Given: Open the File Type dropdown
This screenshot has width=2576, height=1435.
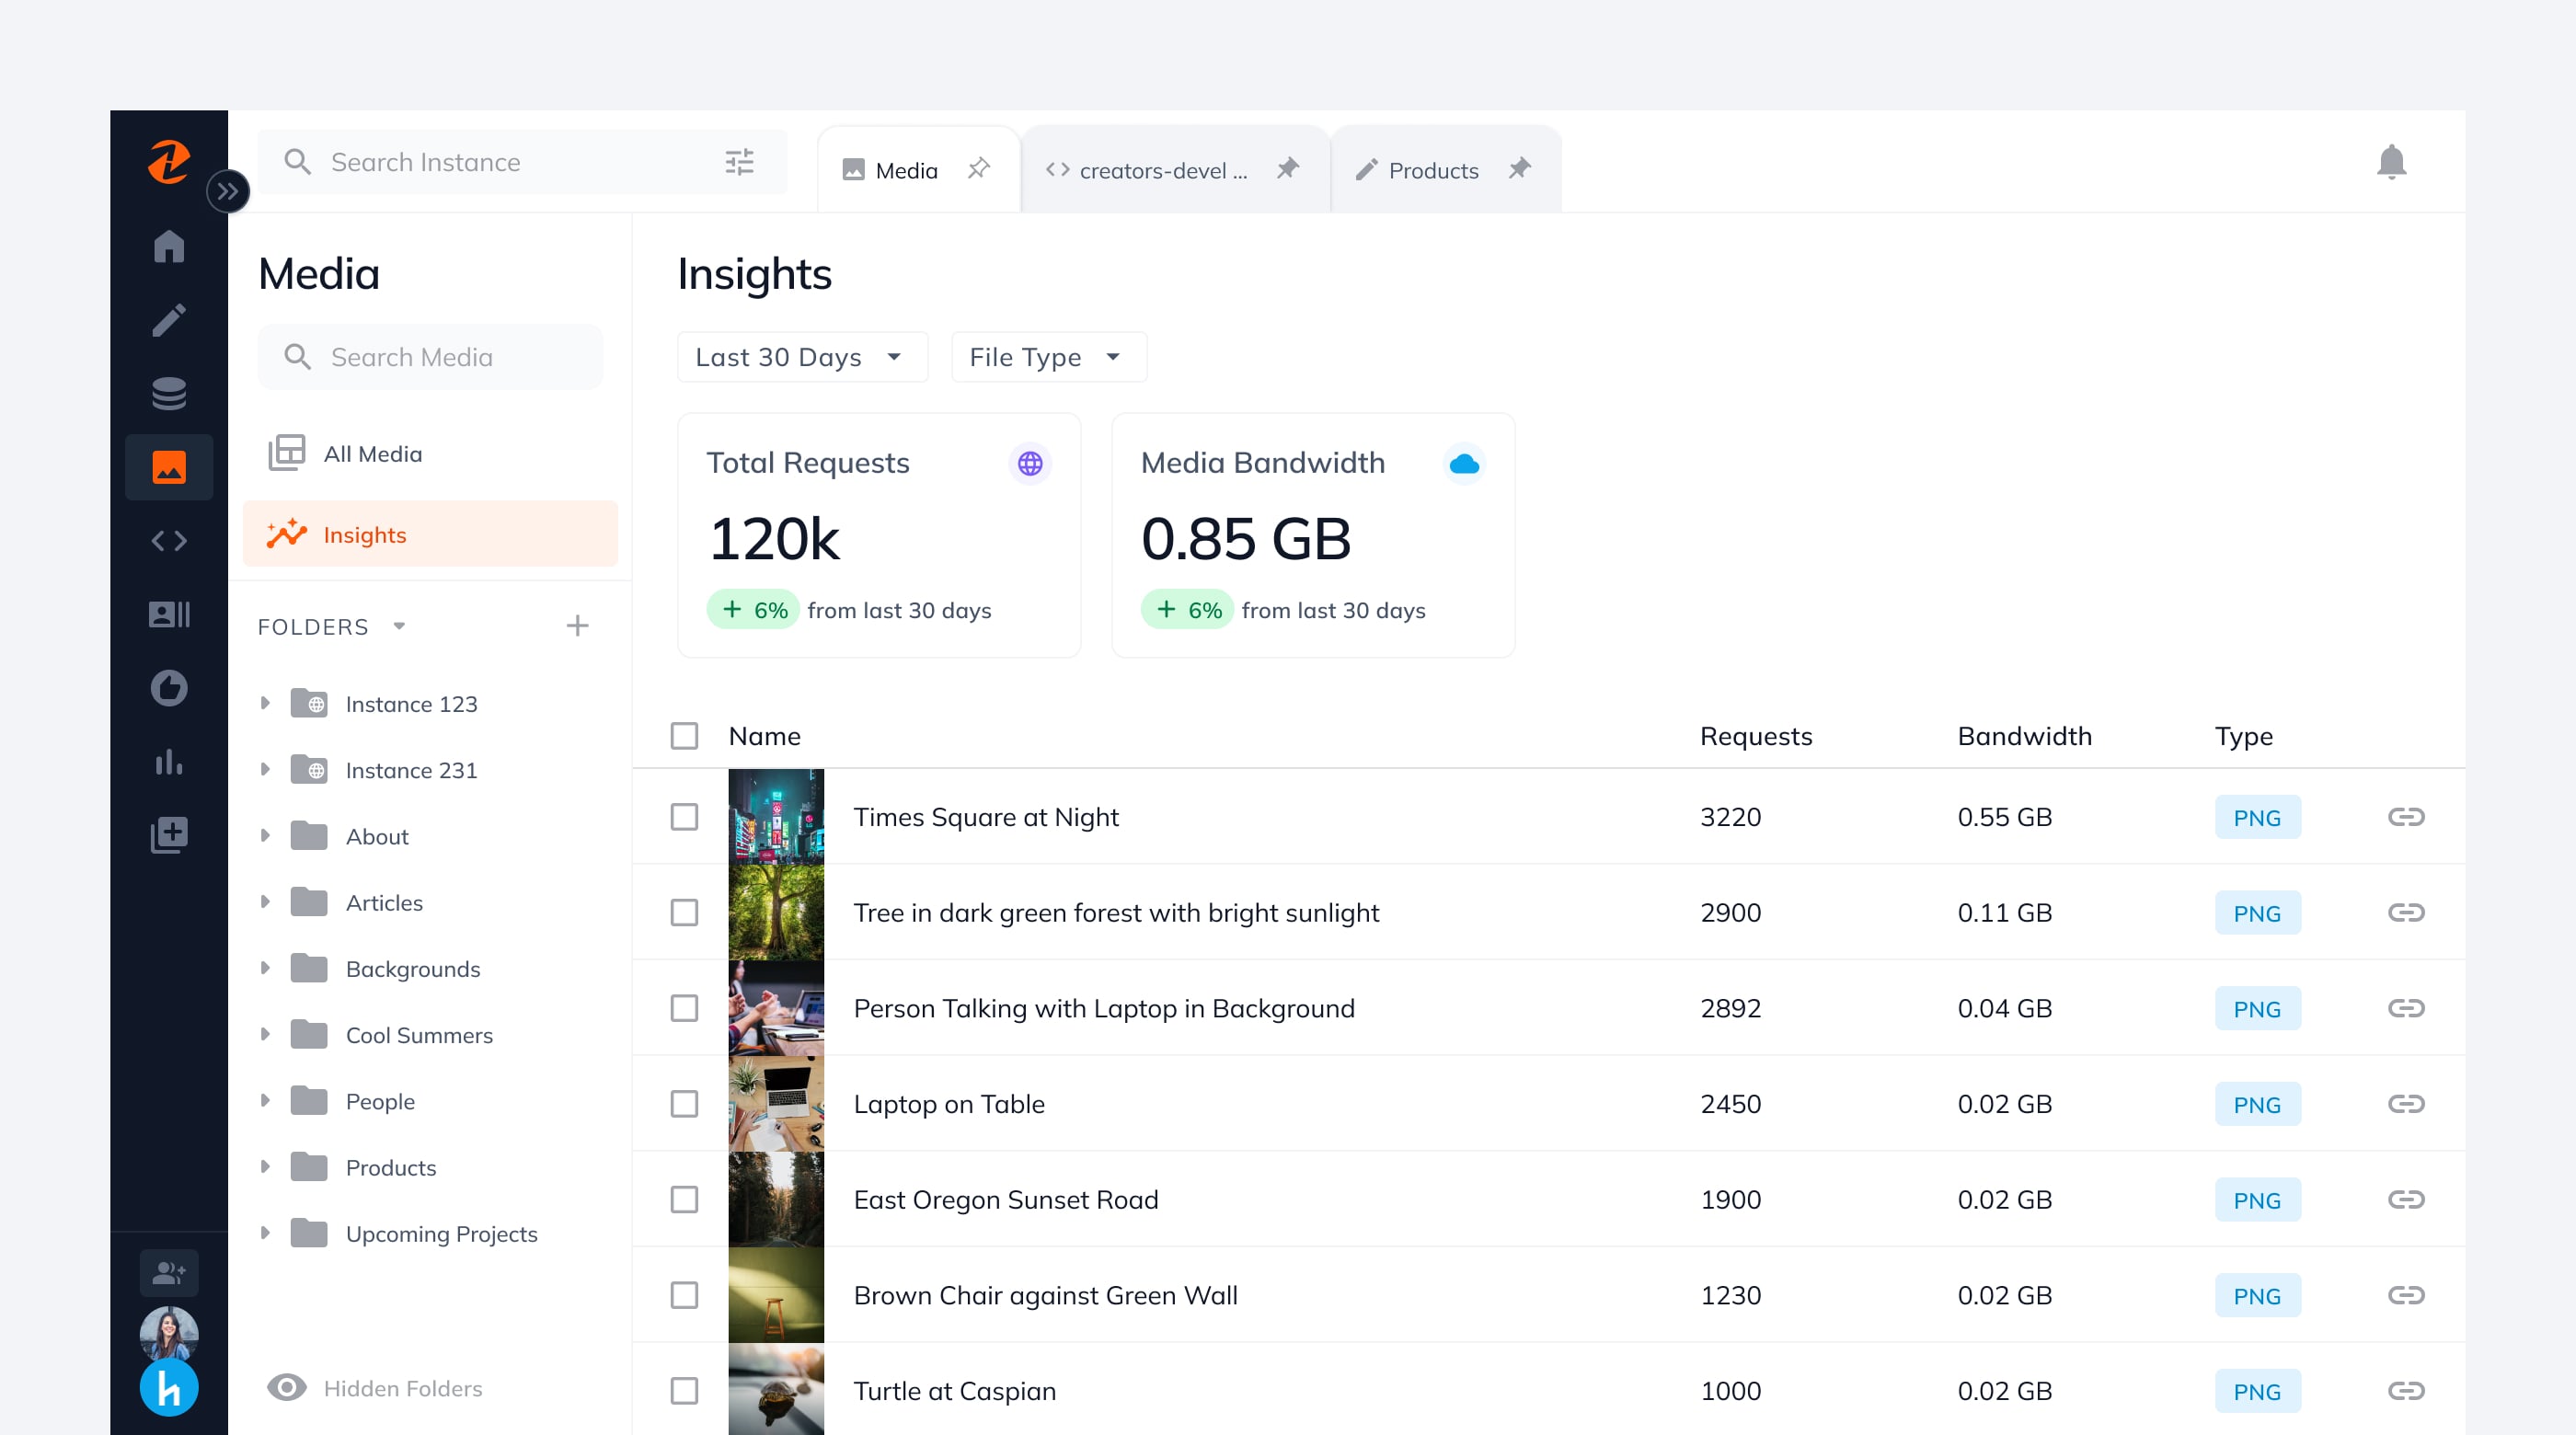Looking at the screenshot, I should [1048, 357].
